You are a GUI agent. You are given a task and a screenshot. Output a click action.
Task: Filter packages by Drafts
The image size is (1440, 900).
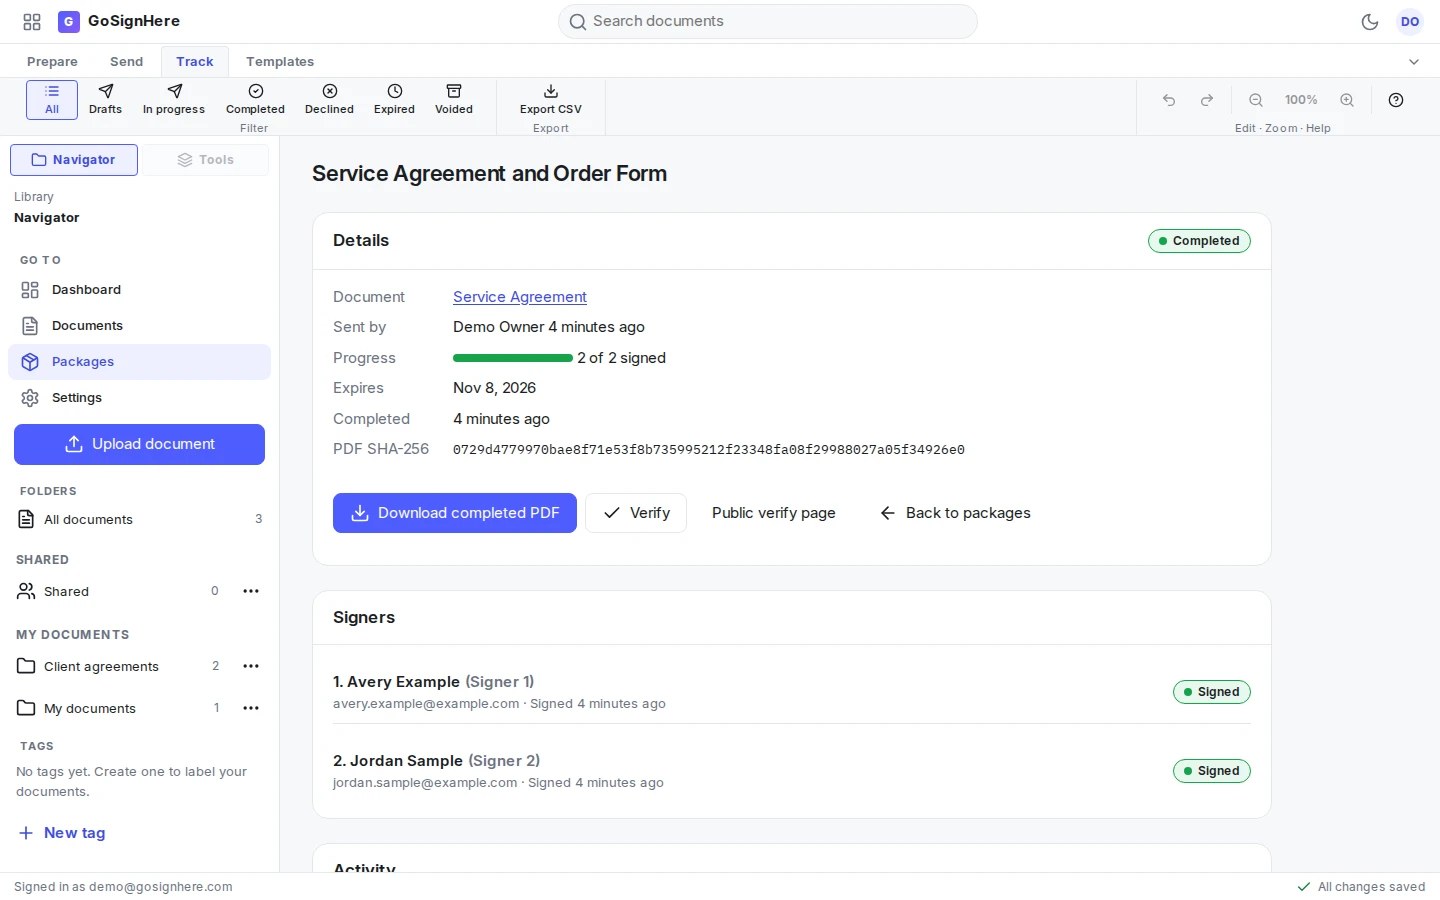pyautogui.click(x=105, y=100)
